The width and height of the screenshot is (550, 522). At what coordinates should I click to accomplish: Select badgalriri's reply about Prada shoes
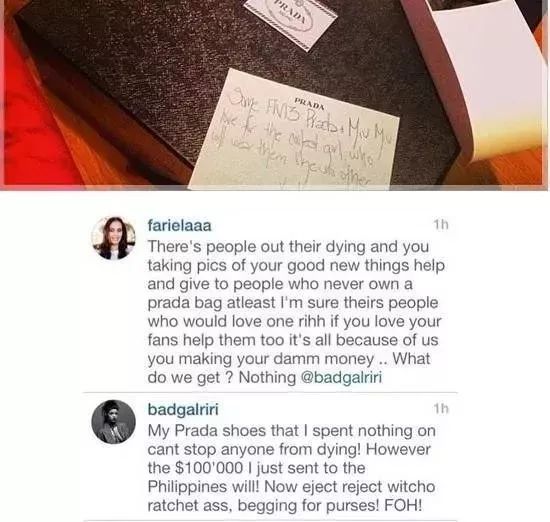click(x=291, y=468)
